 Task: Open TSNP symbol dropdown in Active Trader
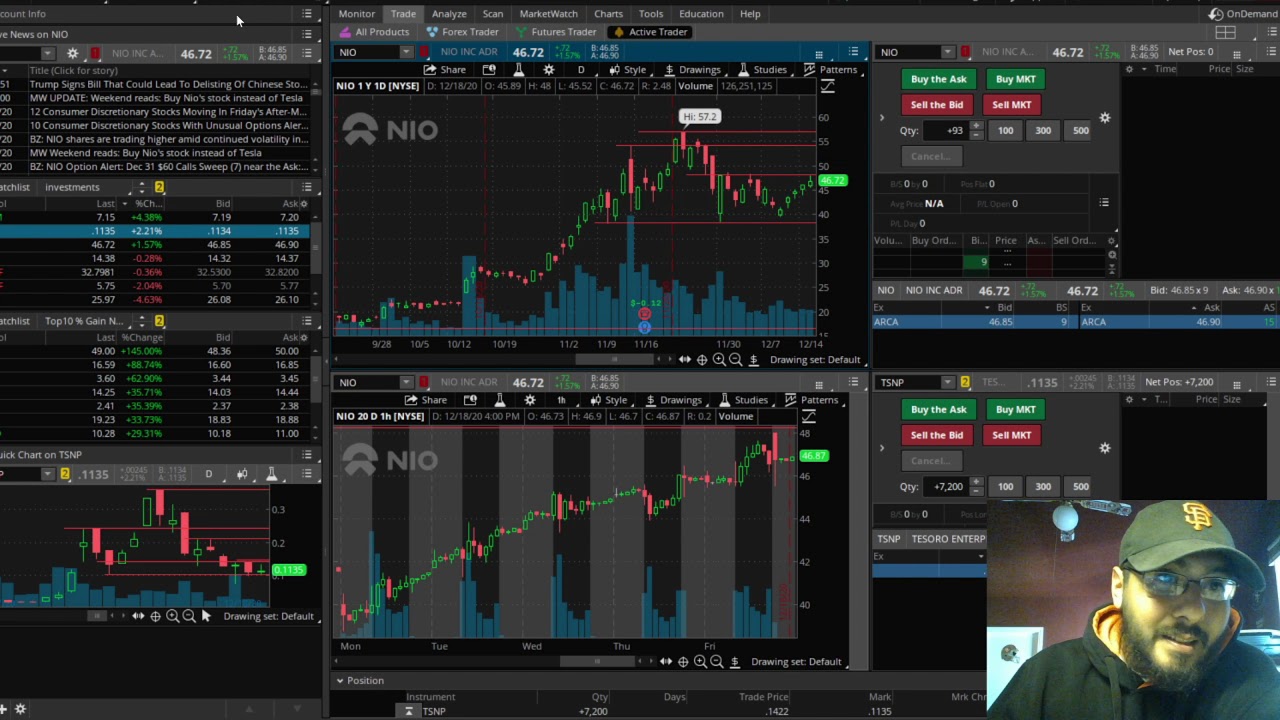coord(947,382)
